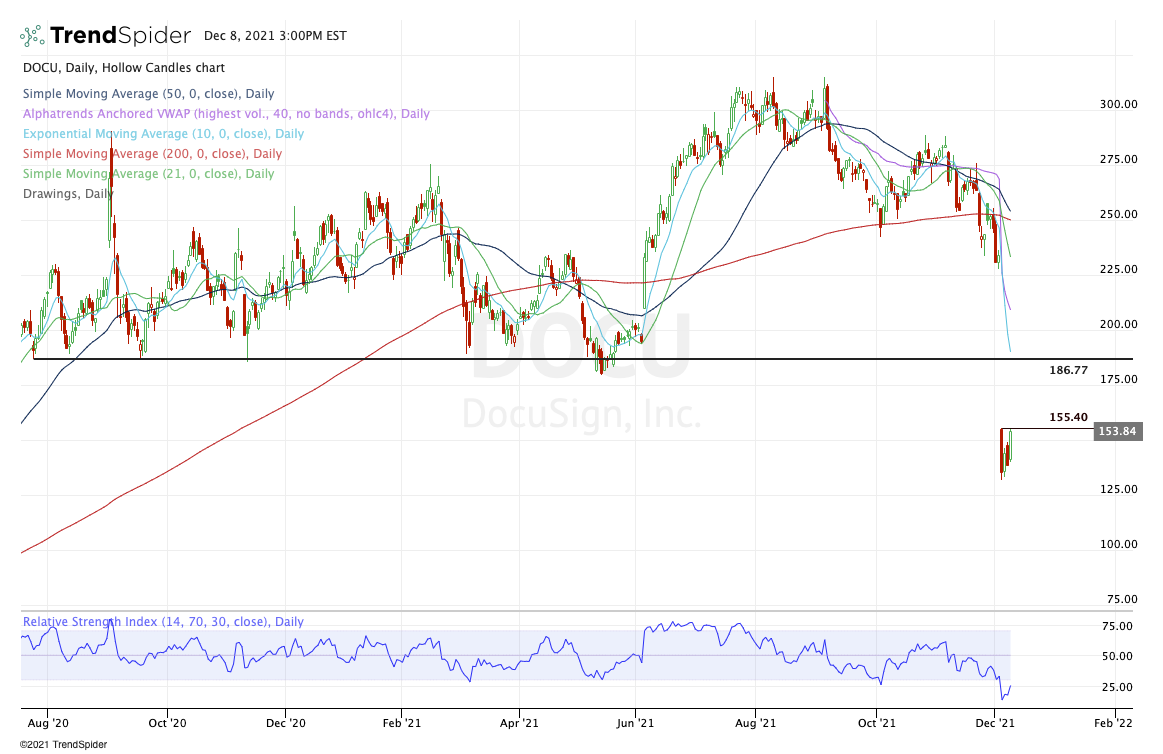
Task: Click the Apr '21 date axis label
Action: [519, 723]
